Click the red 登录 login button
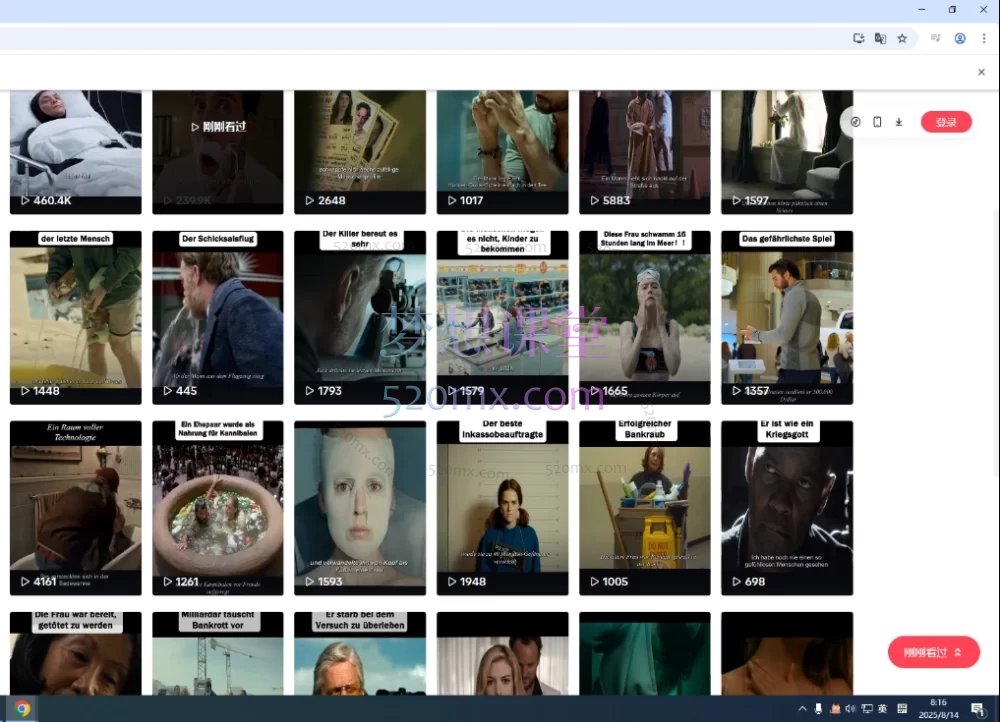The width and height of the screenshot is (1000, 722). [946, 122]
